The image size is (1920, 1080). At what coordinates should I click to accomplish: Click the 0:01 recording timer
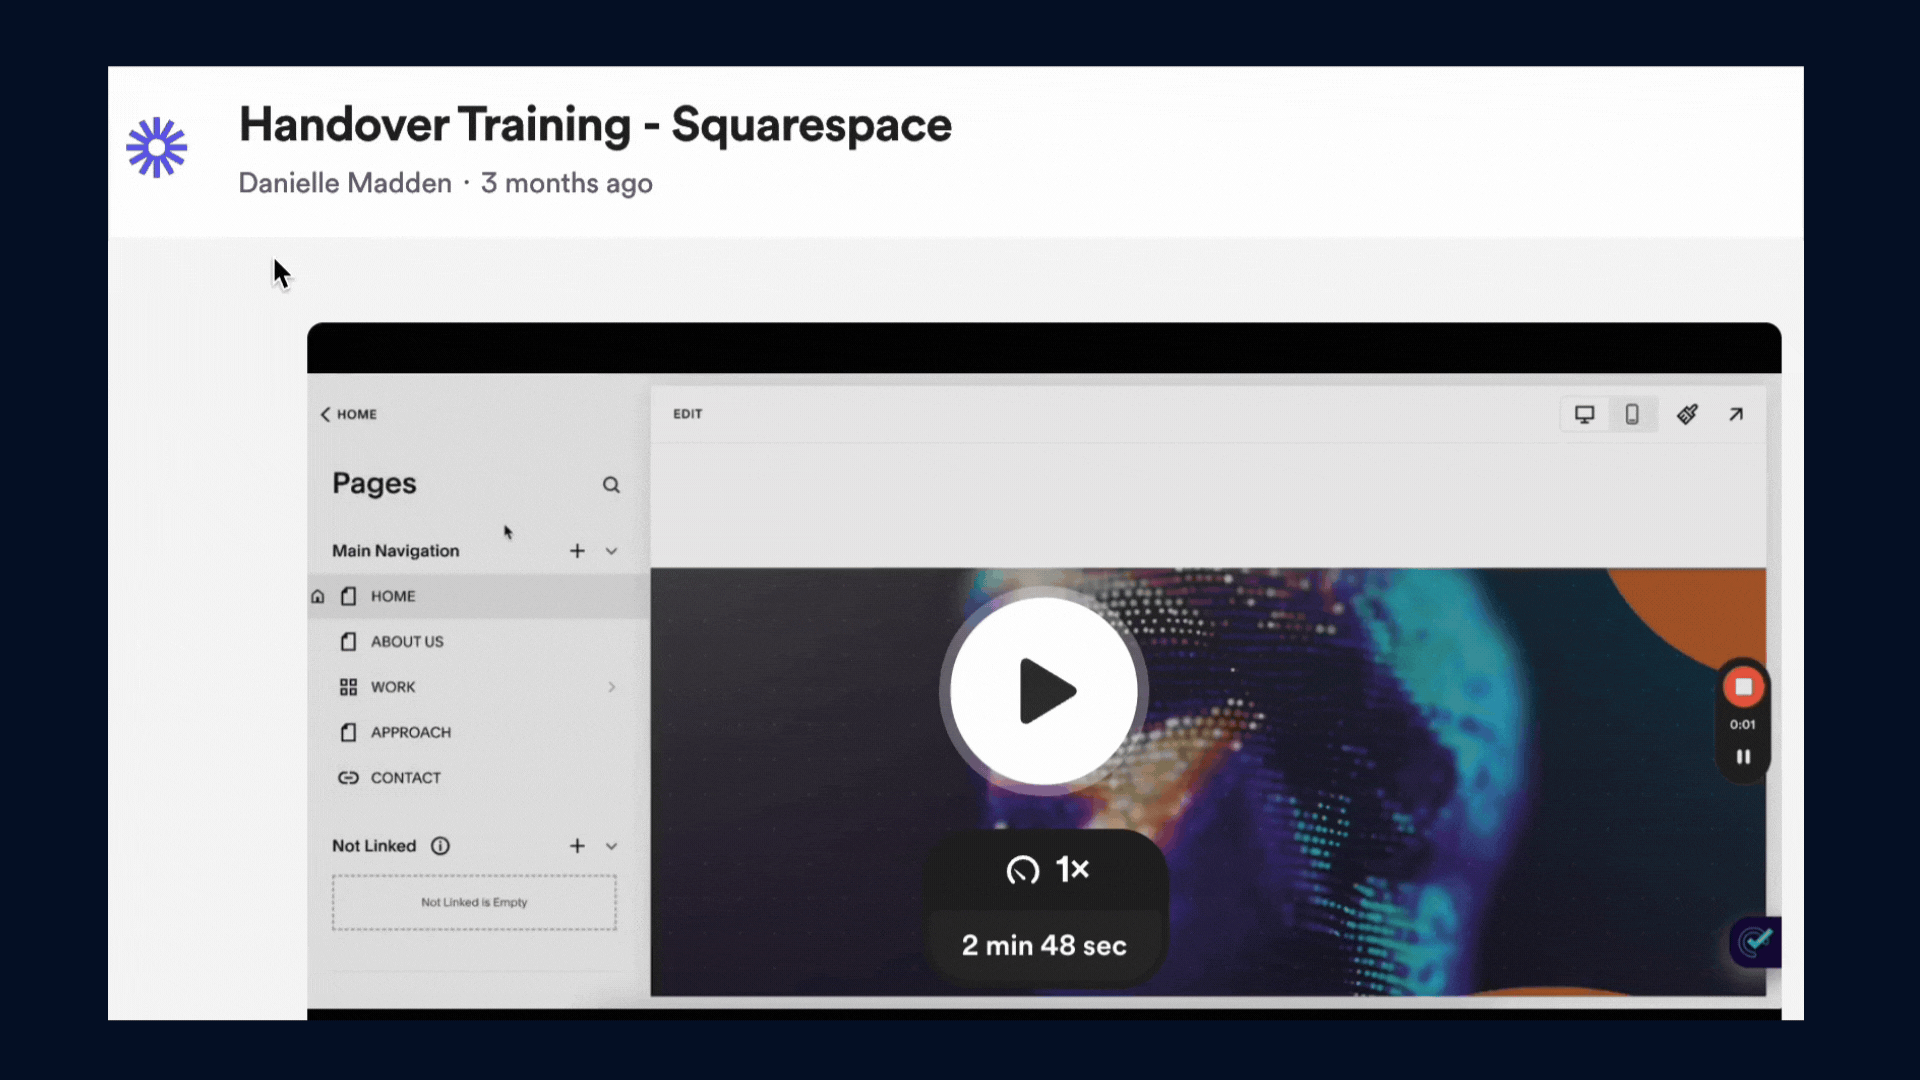coord(1743,725)
